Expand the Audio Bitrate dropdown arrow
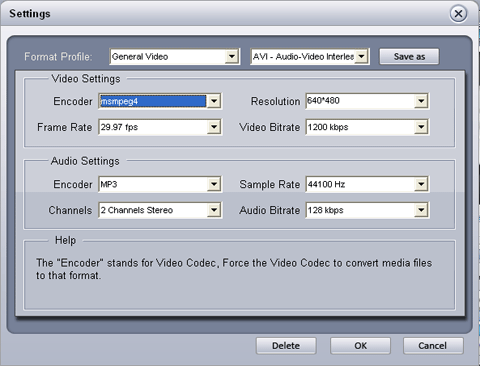The height and width of the screenshot is (366, 480). coord(421,210)
